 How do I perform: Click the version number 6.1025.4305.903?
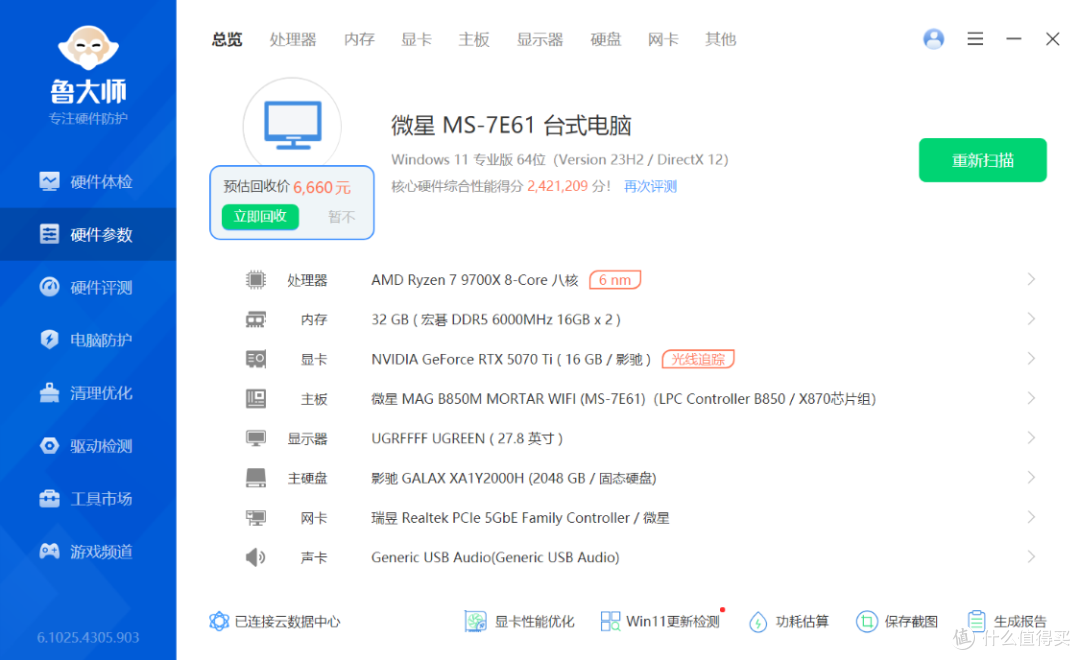(x=88, y=637)
